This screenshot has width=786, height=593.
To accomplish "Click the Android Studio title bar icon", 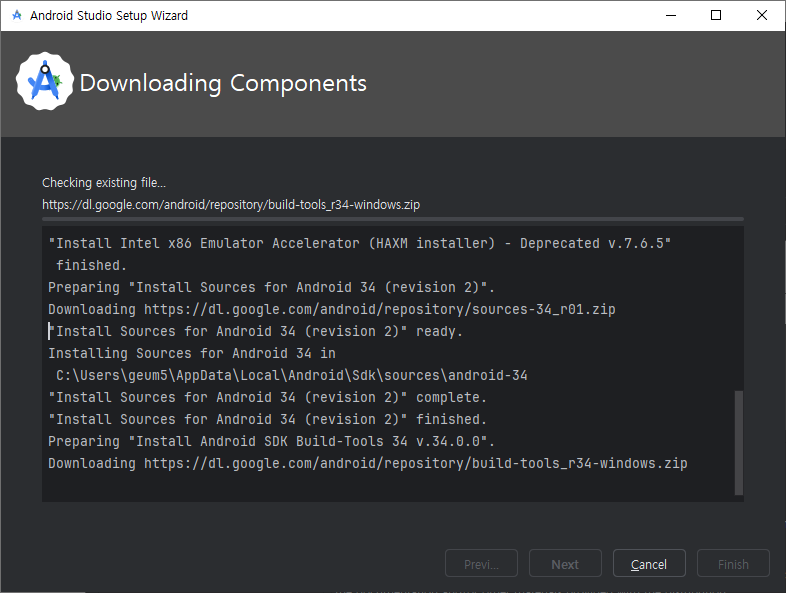I will 17,15.
